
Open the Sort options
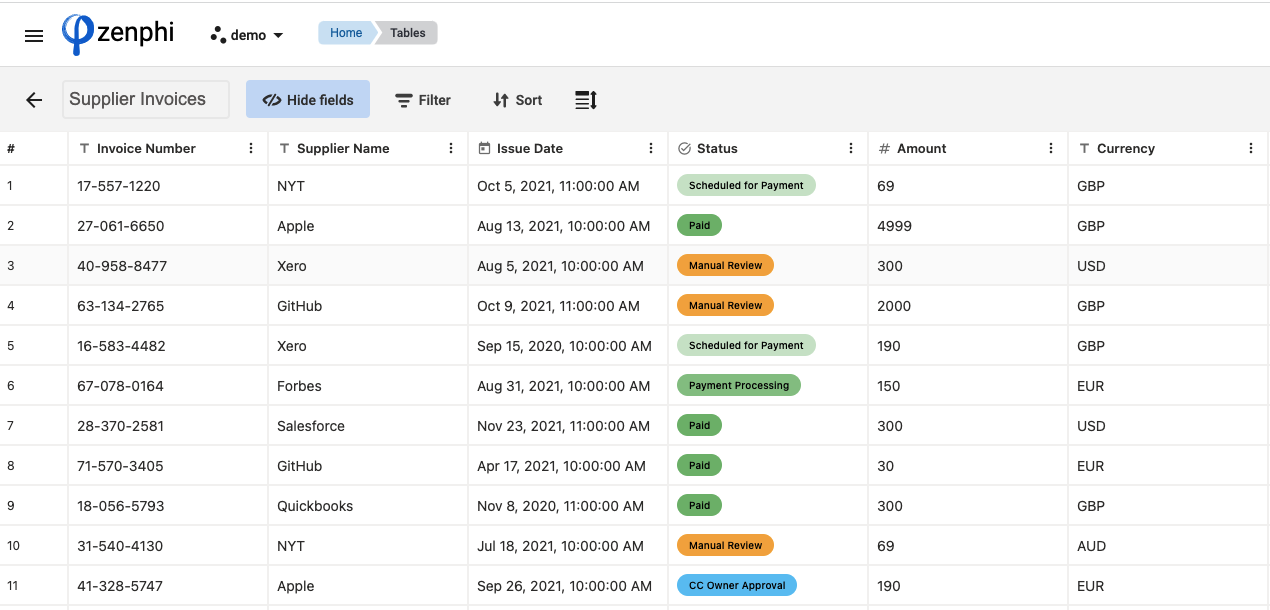click(518, 100)
